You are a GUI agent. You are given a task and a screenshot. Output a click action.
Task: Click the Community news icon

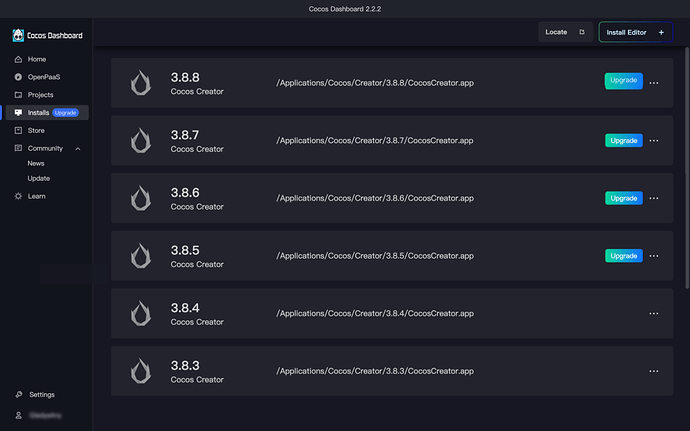tap(18, 148)
